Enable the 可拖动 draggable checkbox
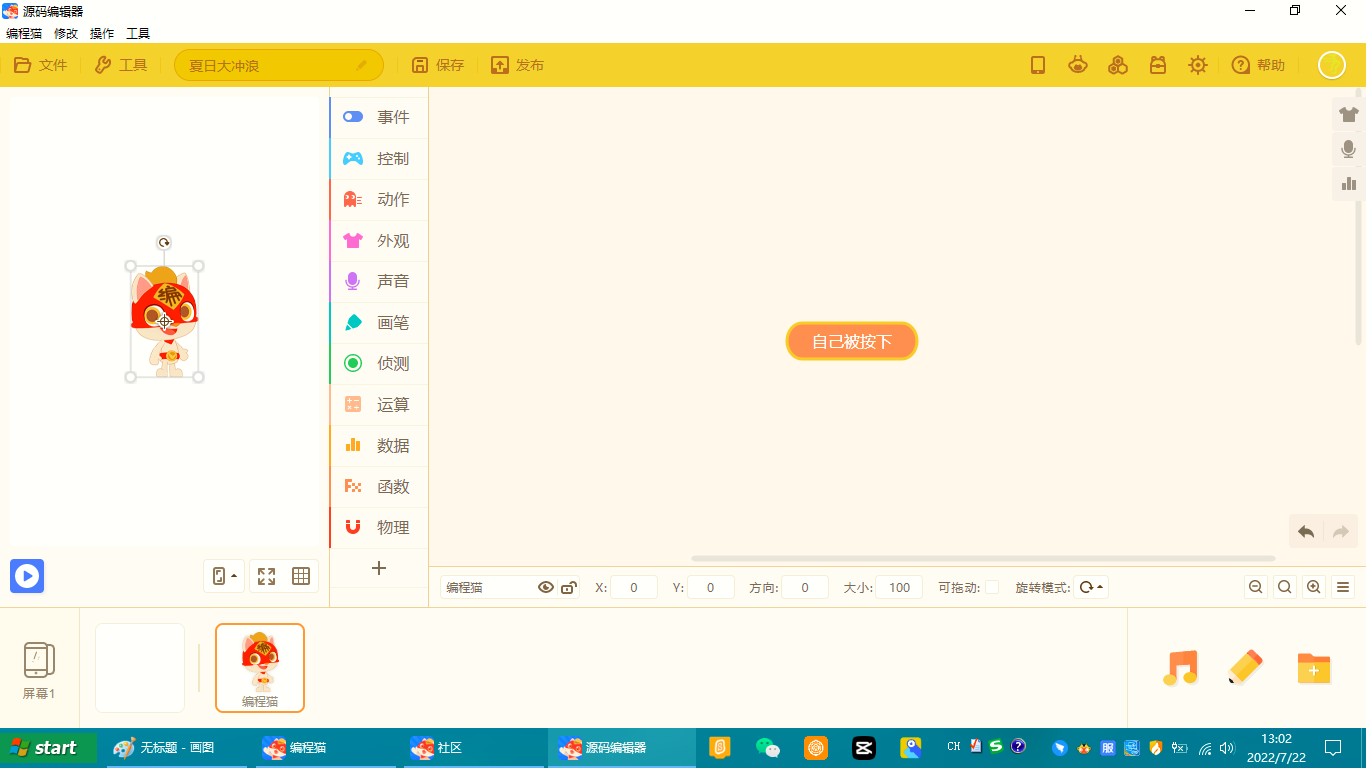Image resolution: width=1366 pixels, height=768 pixels. click(x=992, y=587)
